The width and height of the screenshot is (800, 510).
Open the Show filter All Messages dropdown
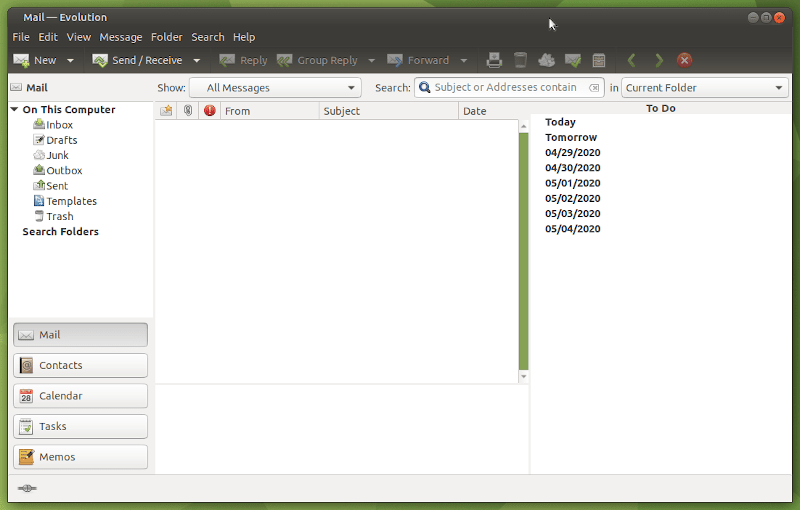[275, 88]
